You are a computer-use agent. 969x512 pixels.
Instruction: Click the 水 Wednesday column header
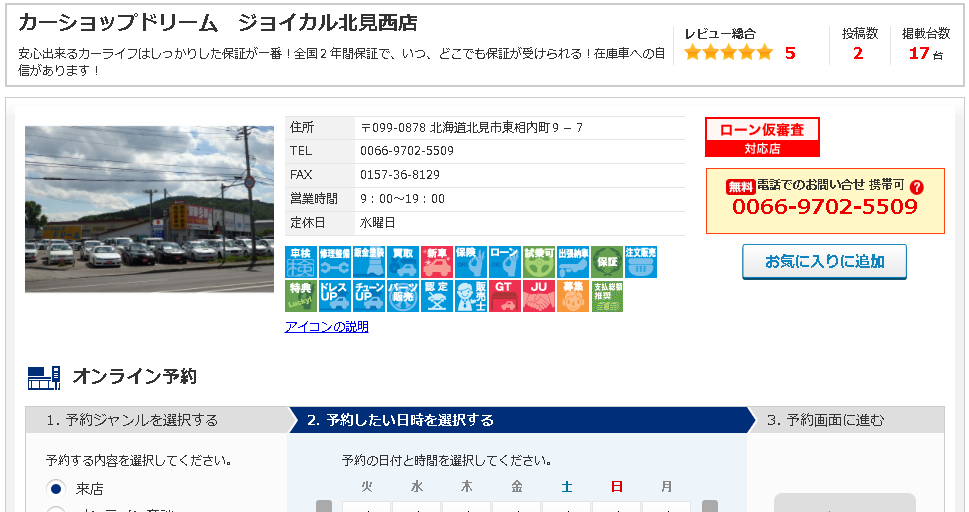click(417, 487)
